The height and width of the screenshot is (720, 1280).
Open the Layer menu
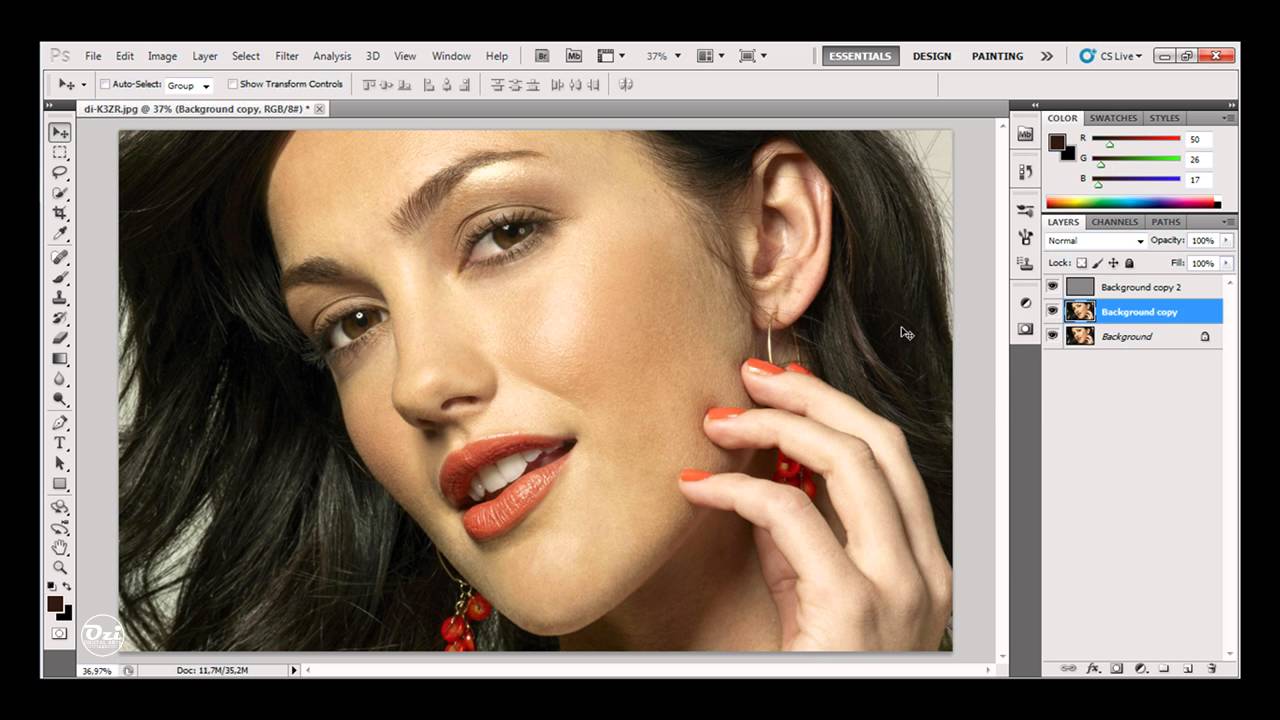pos(205,56)
